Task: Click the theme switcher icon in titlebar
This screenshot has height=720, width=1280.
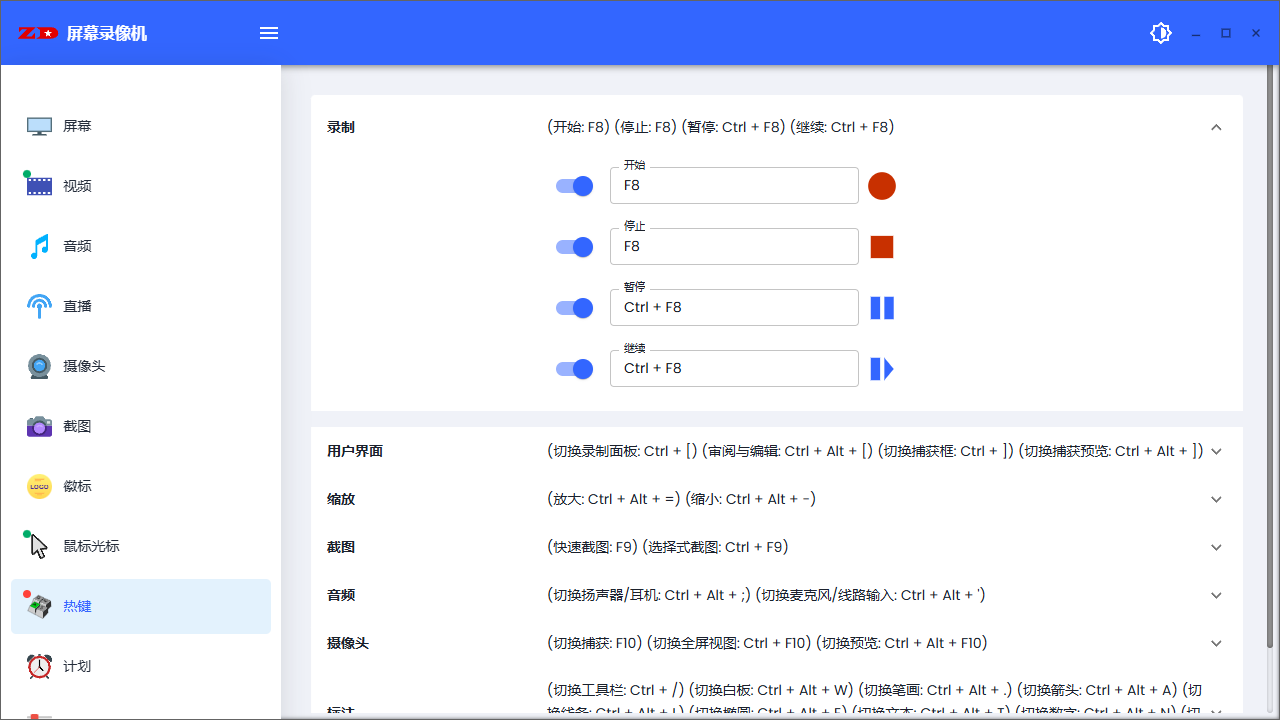Action: [x=1160, y=32]
